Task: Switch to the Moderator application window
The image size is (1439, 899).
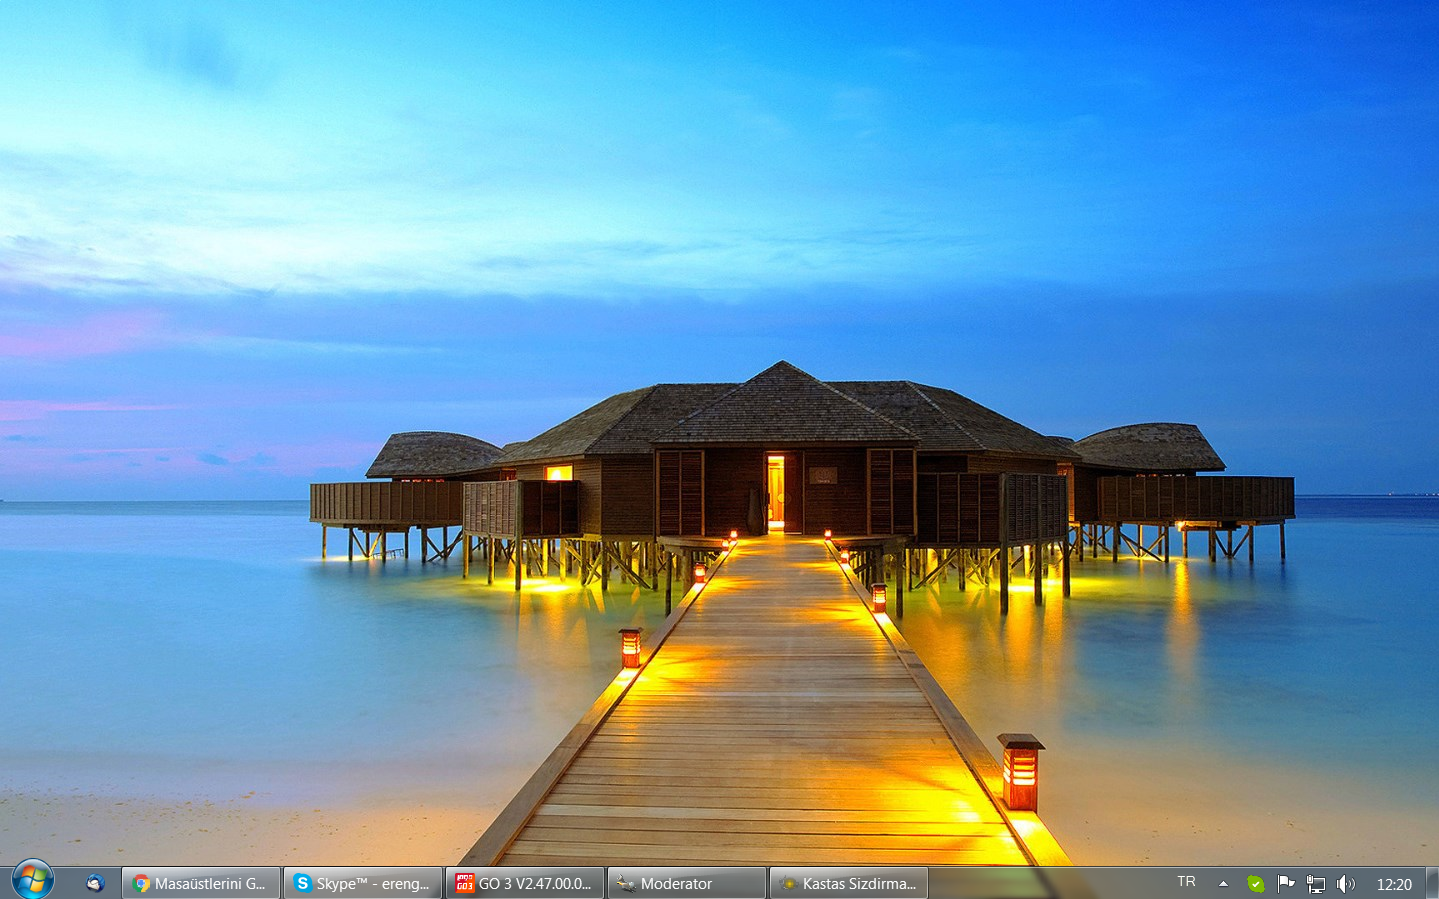Action: pyautogui.click(x=687, y=884)
